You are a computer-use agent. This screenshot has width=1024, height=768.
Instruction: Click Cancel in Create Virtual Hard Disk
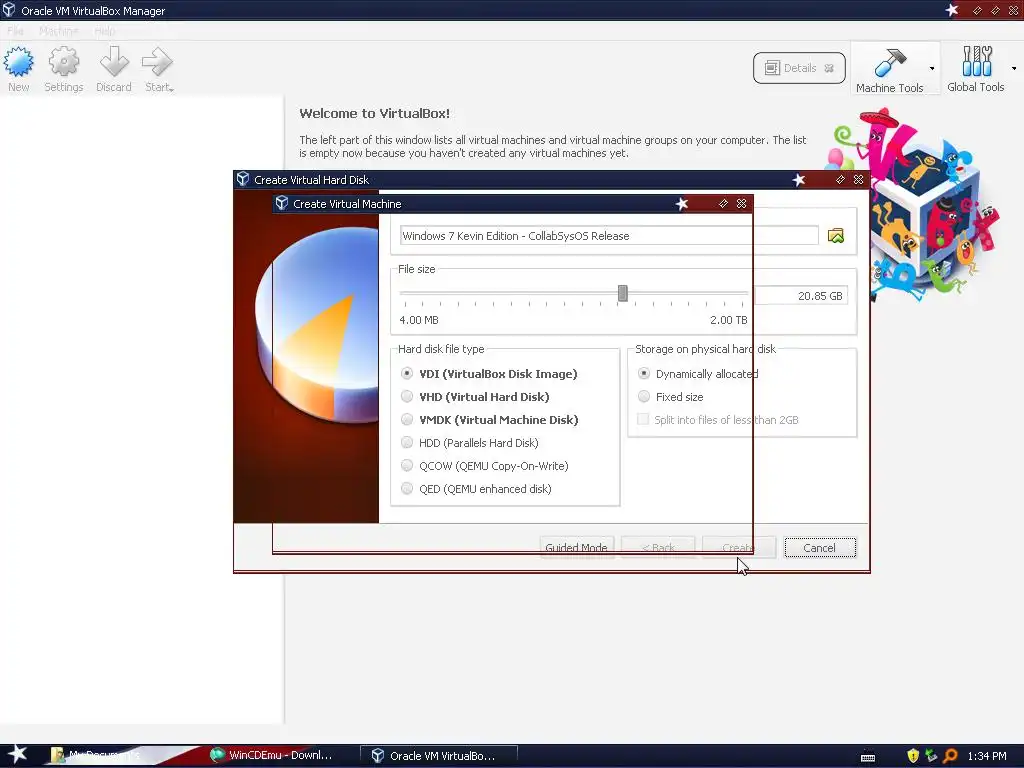(820, 547)
